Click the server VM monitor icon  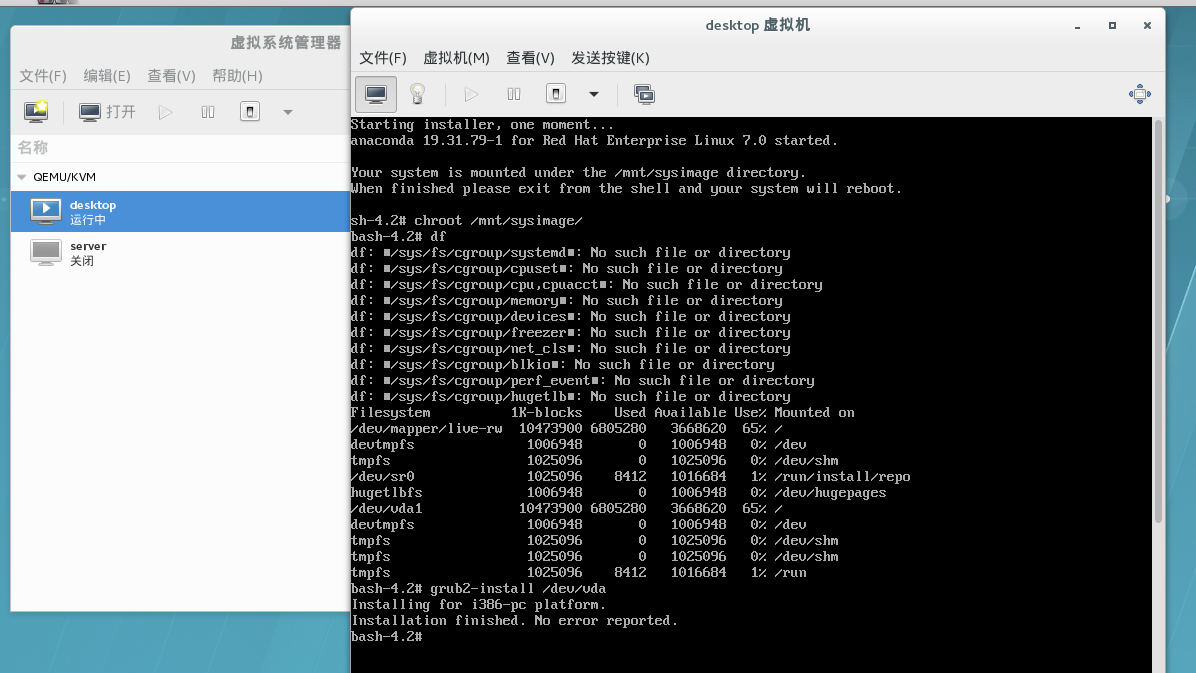46,253
